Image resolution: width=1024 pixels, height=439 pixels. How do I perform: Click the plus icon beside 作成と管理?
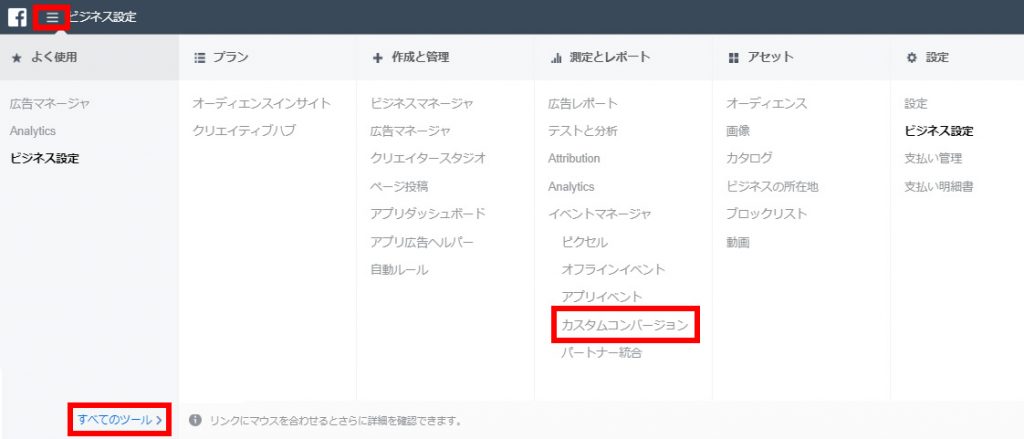377,57
